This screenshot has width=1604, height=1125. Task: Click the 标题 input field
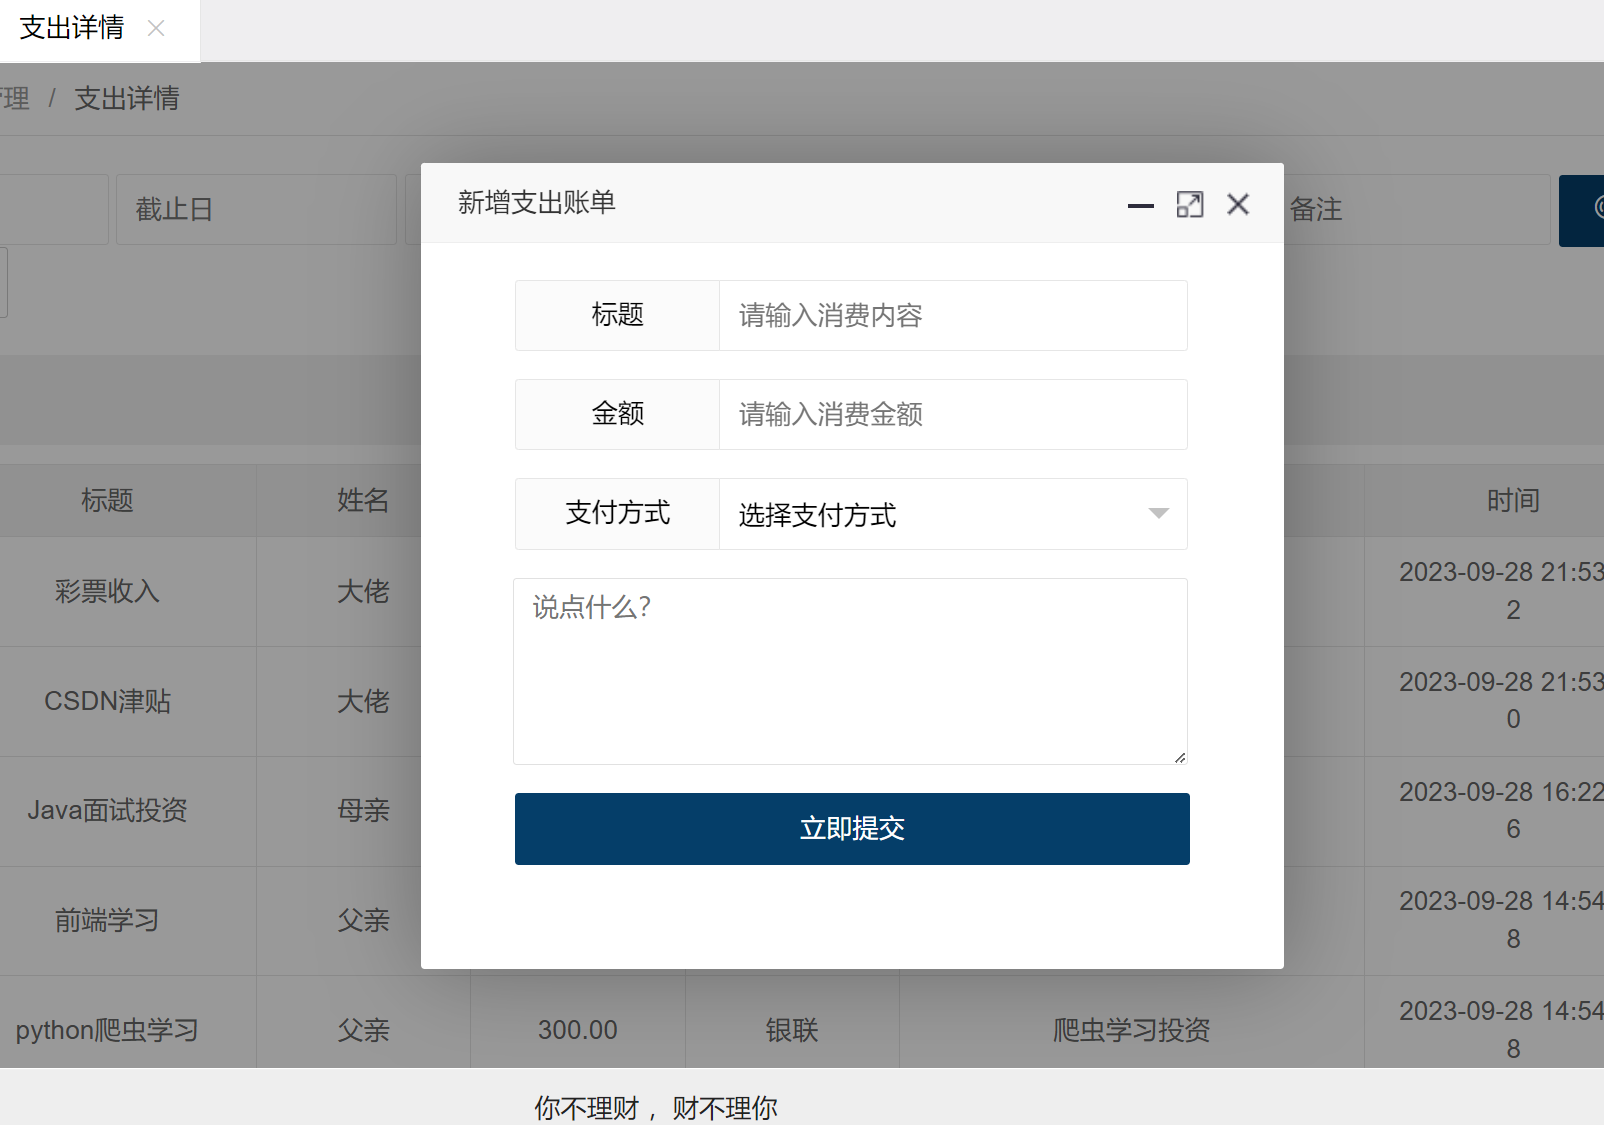952,316
